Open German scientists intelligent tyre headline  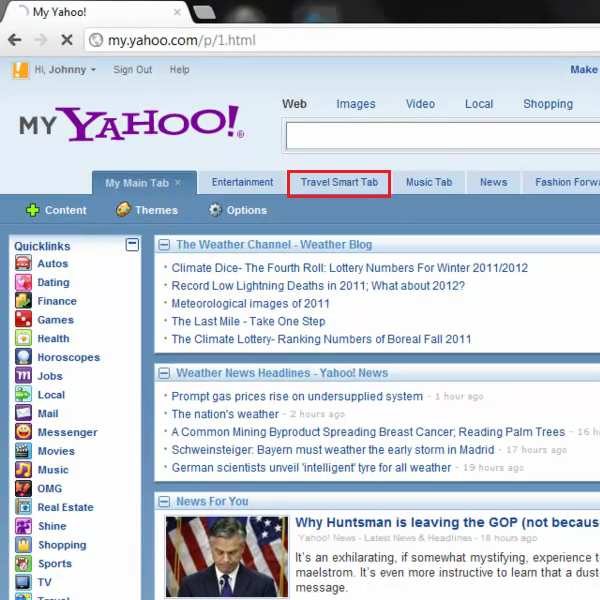[x=311, y=468]
